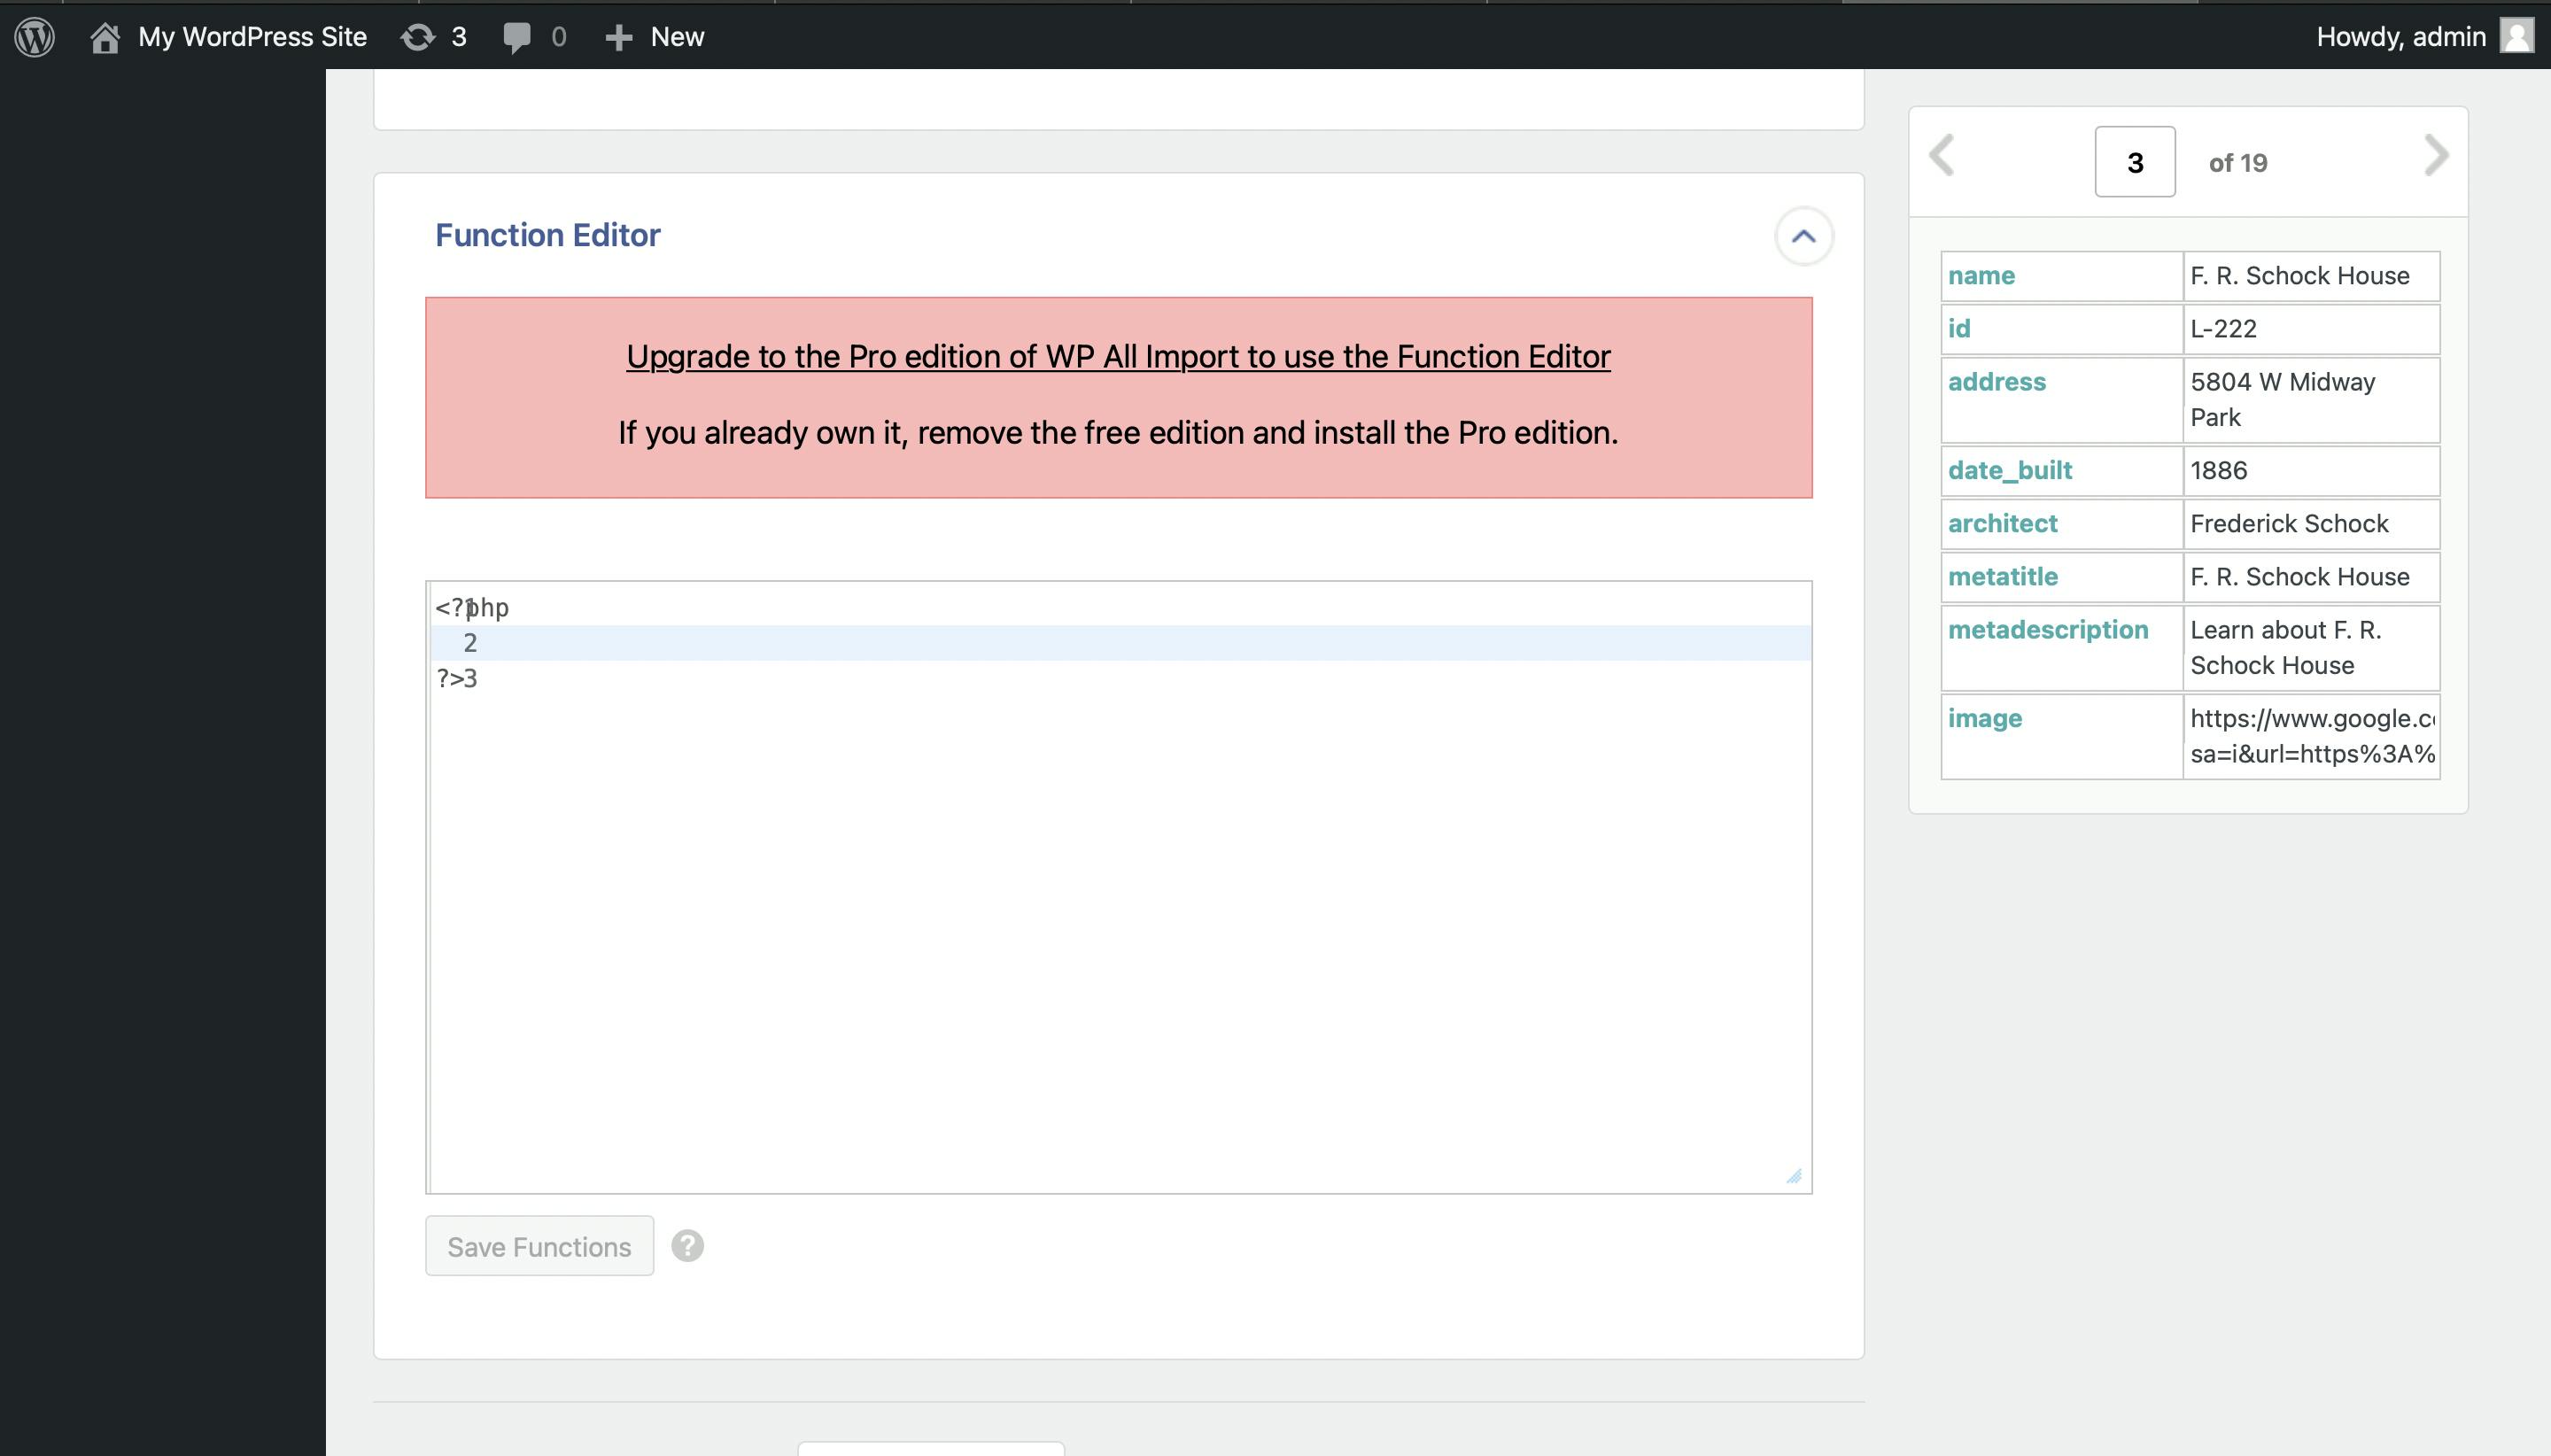Screen dimensions: 2551x1456
Task: Click the address field label
Action: [x=1996, y=382]
